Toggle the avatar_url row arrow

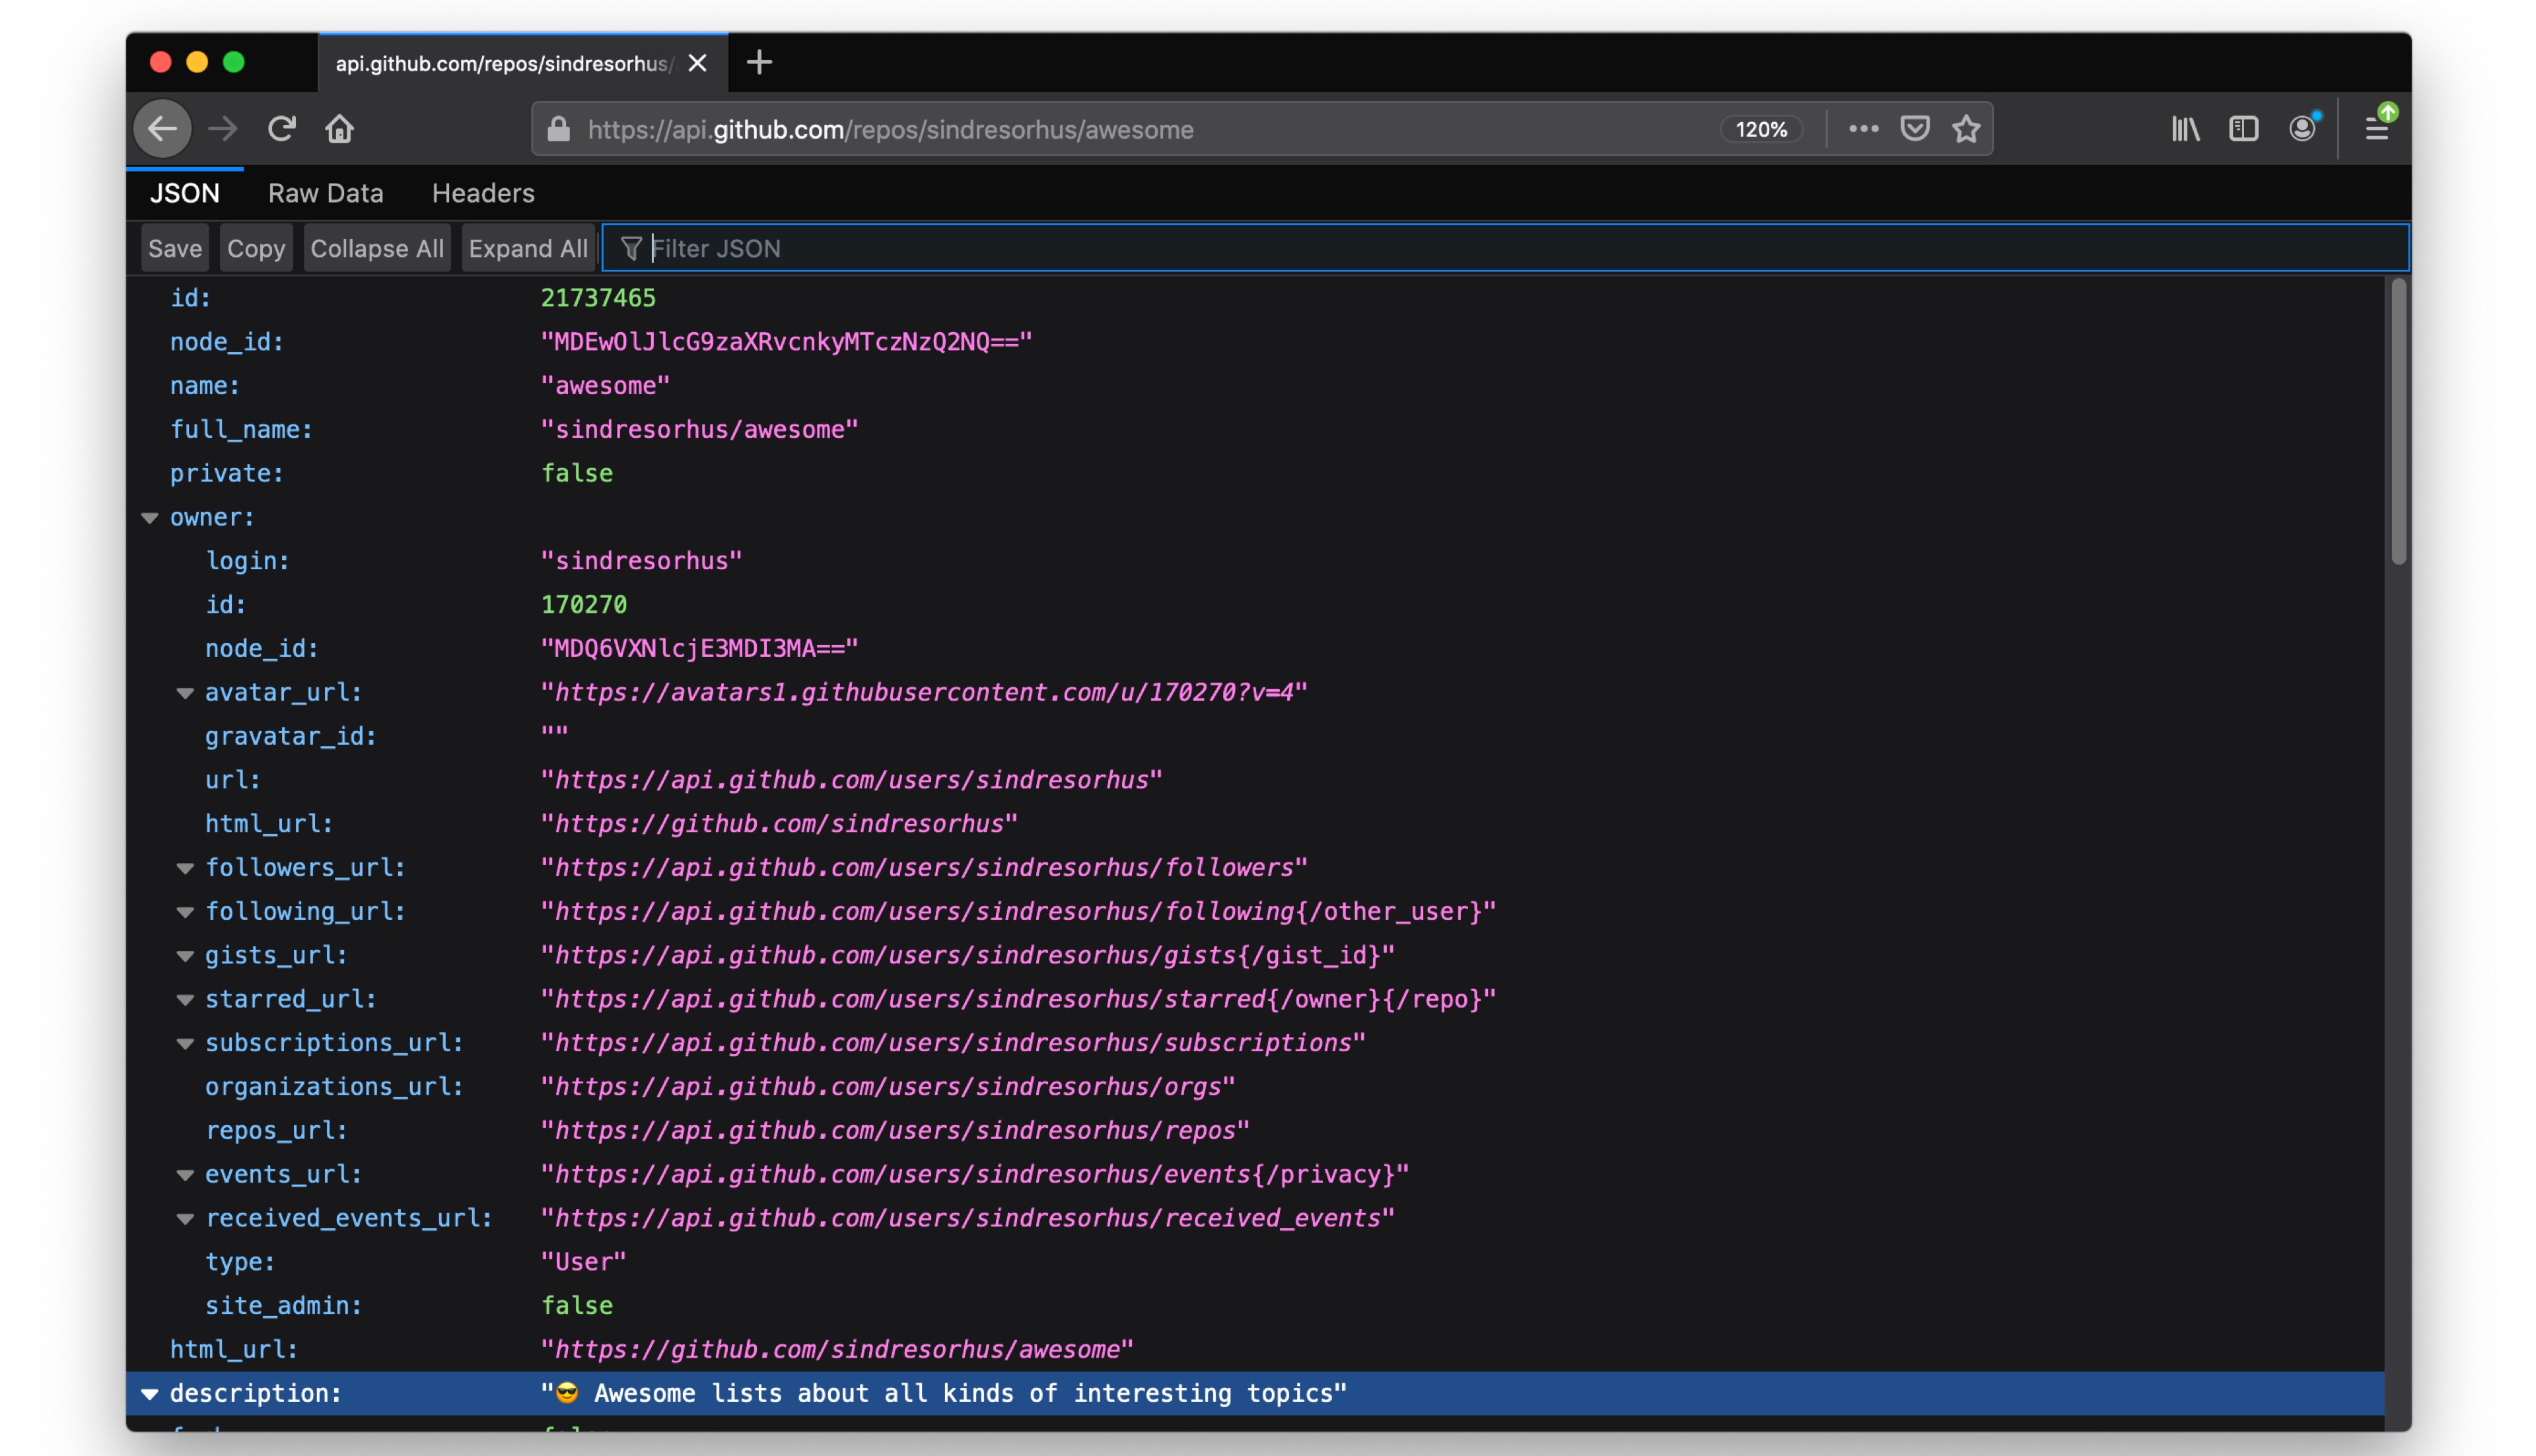point(185,692)
